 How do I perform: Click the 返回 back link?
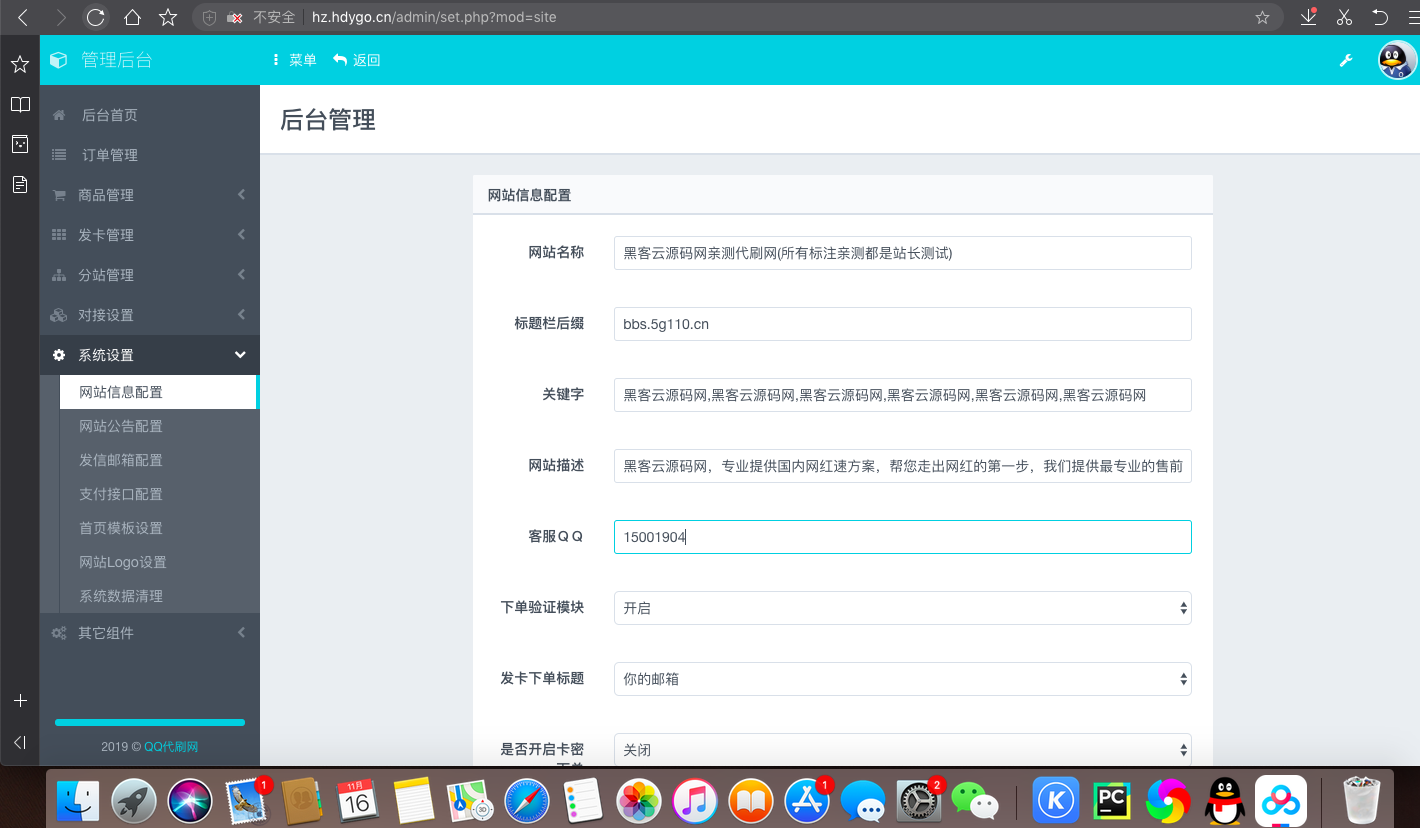pyautogui.click(x=357, y=60)
